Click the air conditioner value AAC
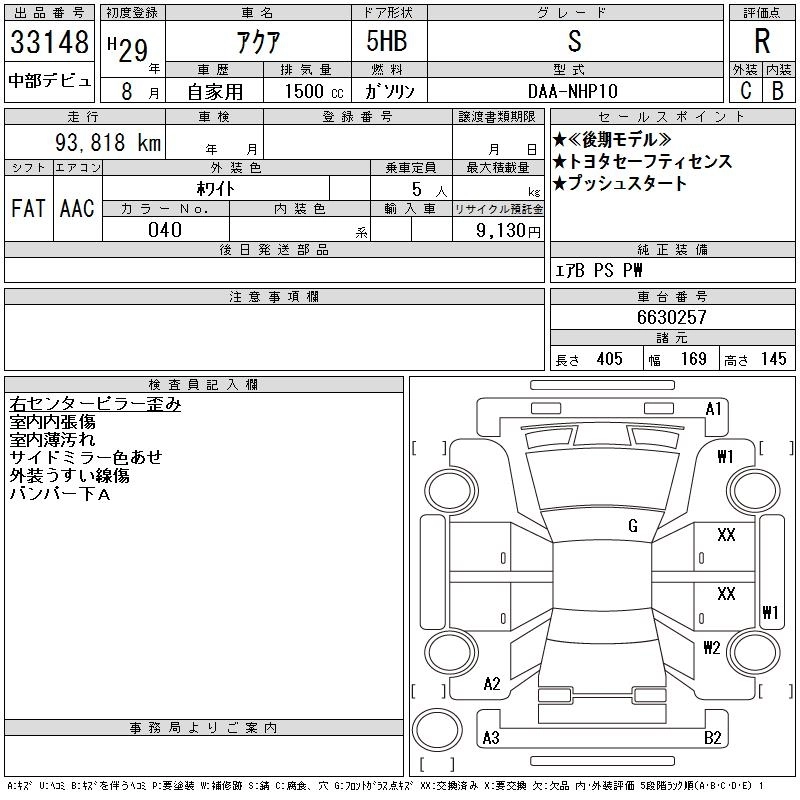The image size is (800, 800). [77, 208]
